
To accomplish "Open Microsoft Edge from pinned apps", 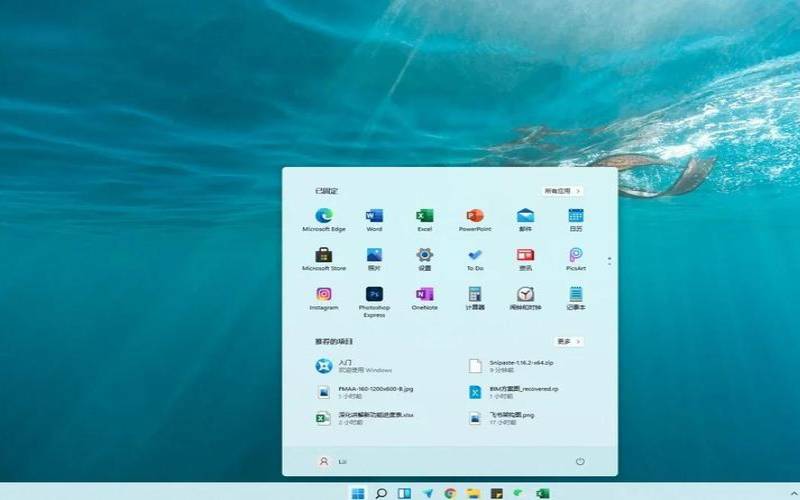I will coord(323,220).
